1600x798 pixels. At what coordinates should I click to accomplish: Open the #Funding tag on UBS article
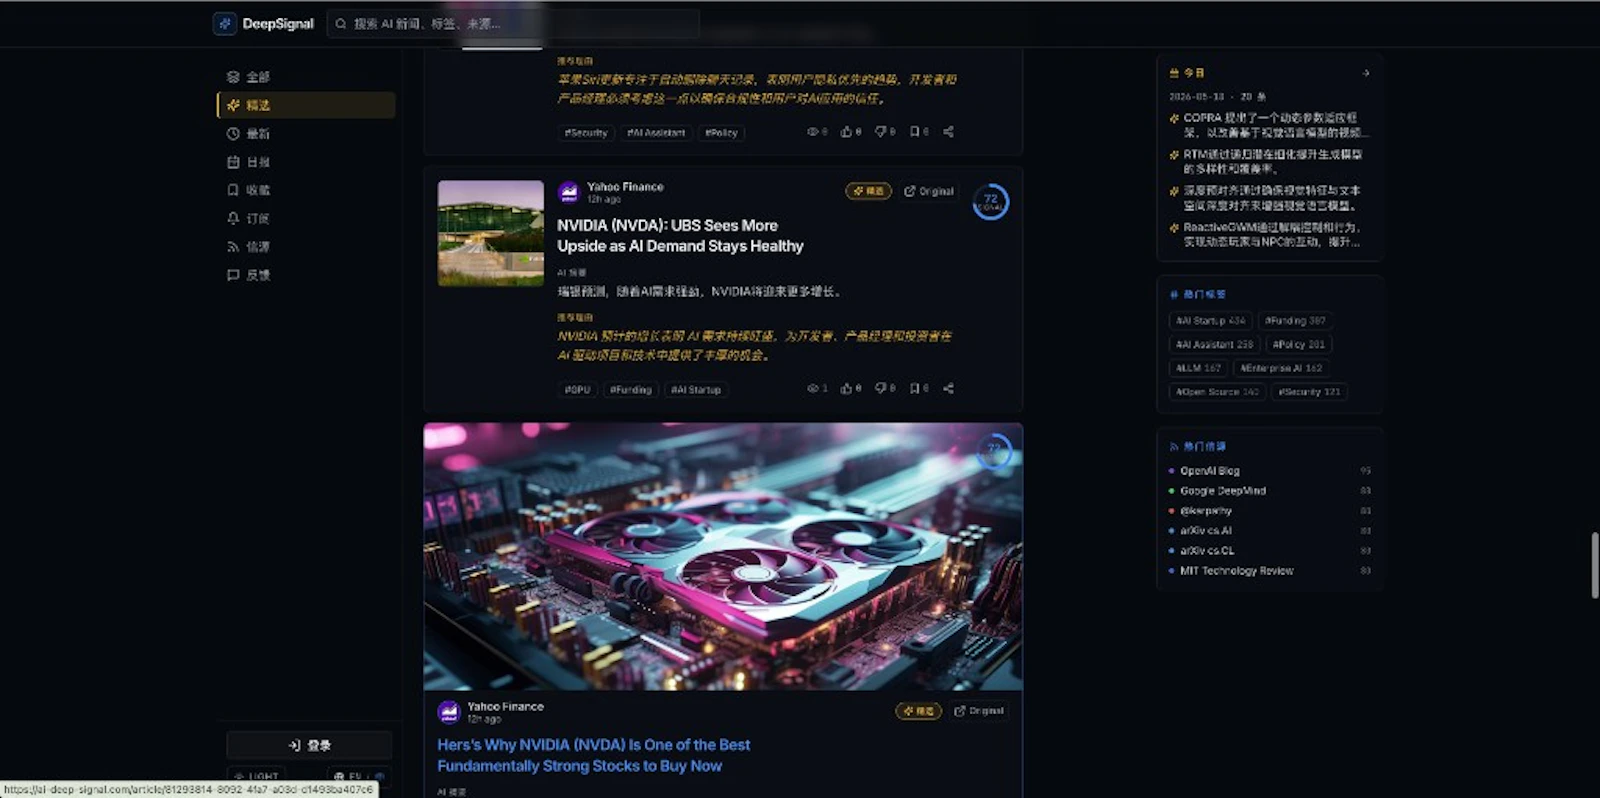631,390
